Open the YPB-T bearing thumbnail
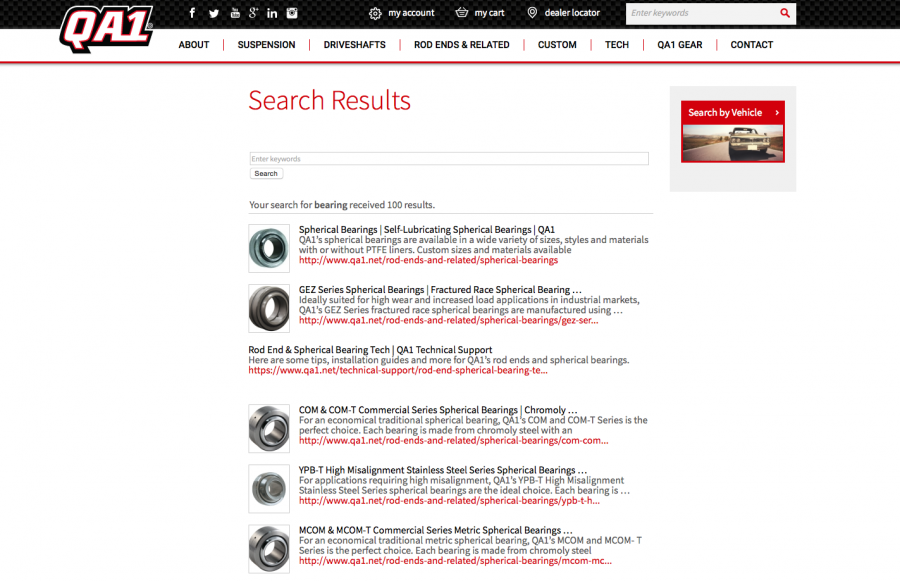The image size is (900, 581). pyautogui.click(x=269, y=489)
